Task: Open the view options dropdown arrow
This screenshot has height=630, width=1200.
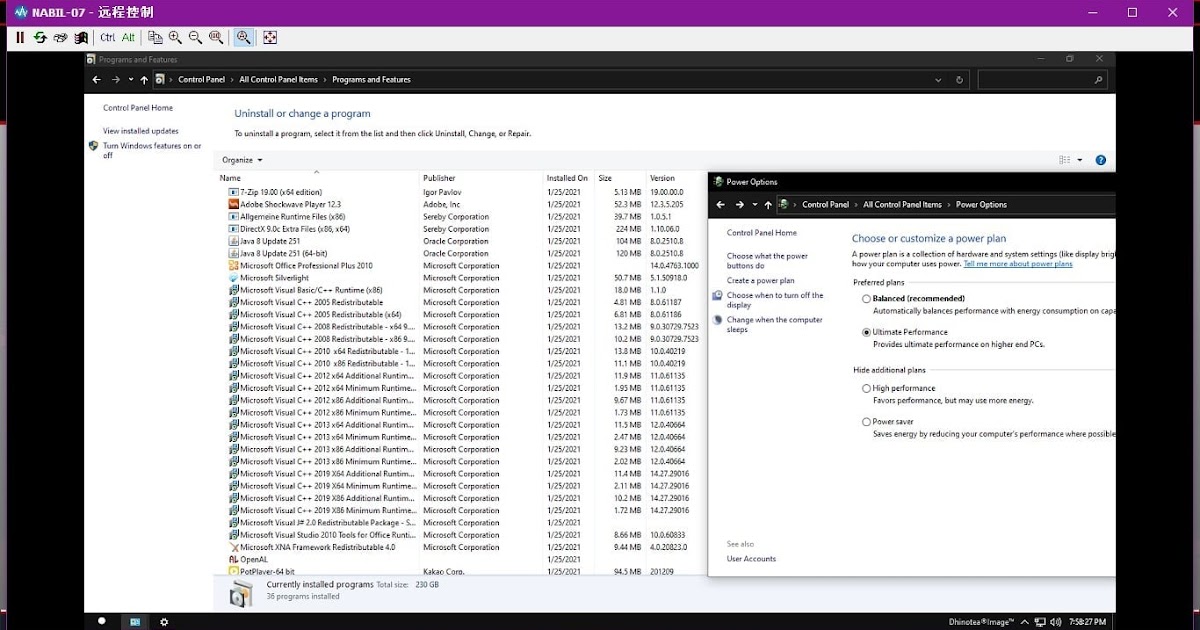Action: click(1080, 160)
